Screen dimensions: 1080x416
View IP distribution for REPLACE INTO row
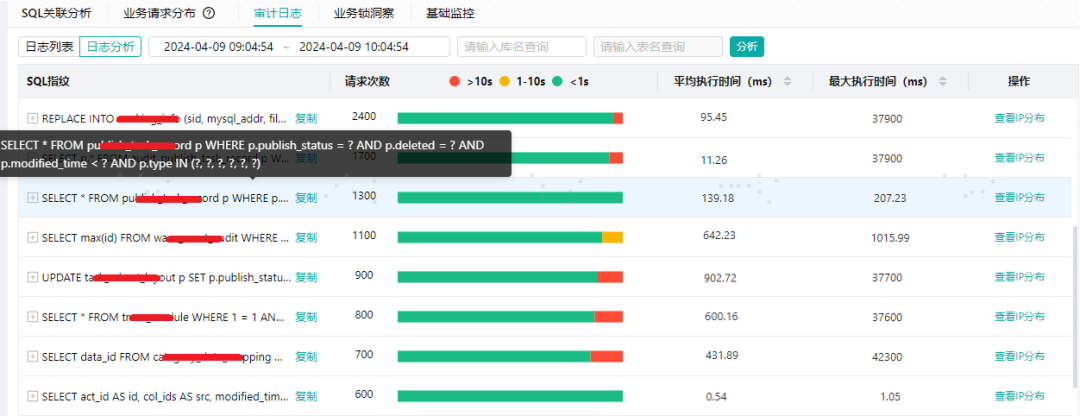(x=1019, y=118)
